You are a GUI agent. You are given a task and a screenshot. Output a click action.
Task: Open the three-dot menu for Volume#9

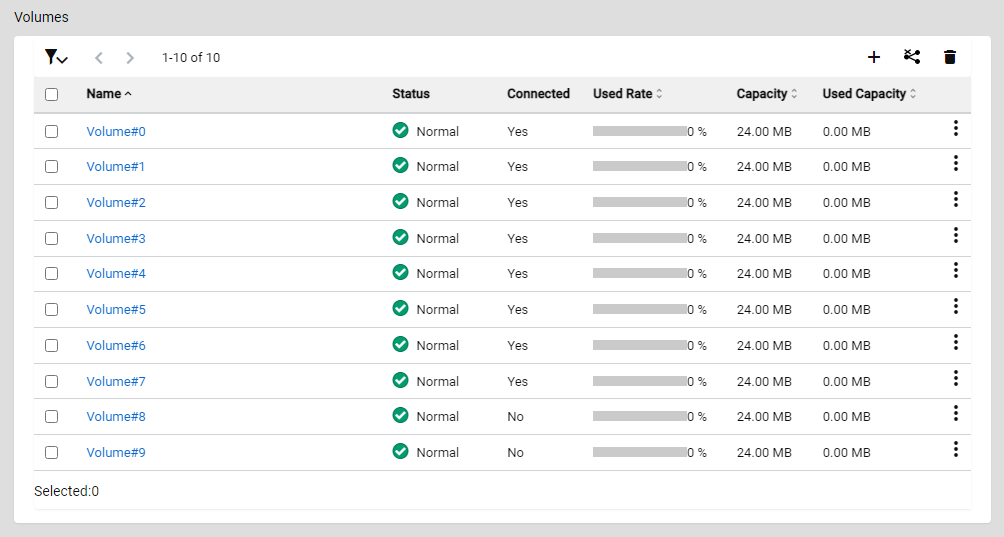pyautogui.click(x=955, y=449)
